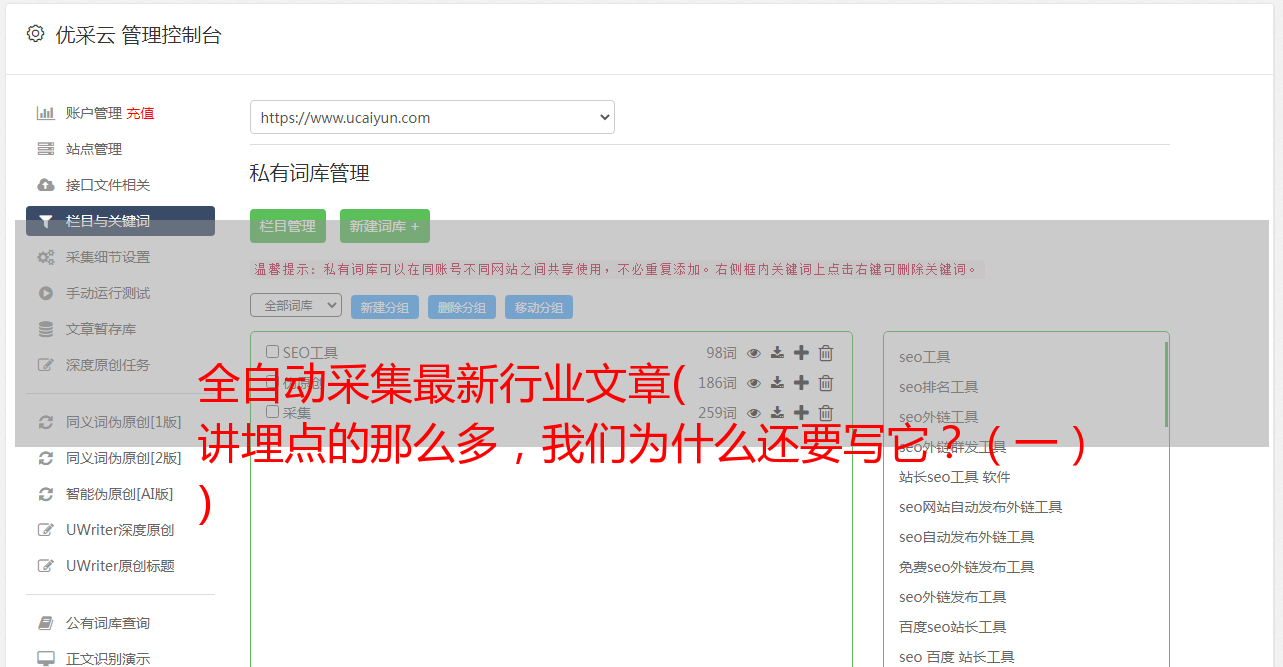Open 站点管理 via its server icon

pos(46,149)
